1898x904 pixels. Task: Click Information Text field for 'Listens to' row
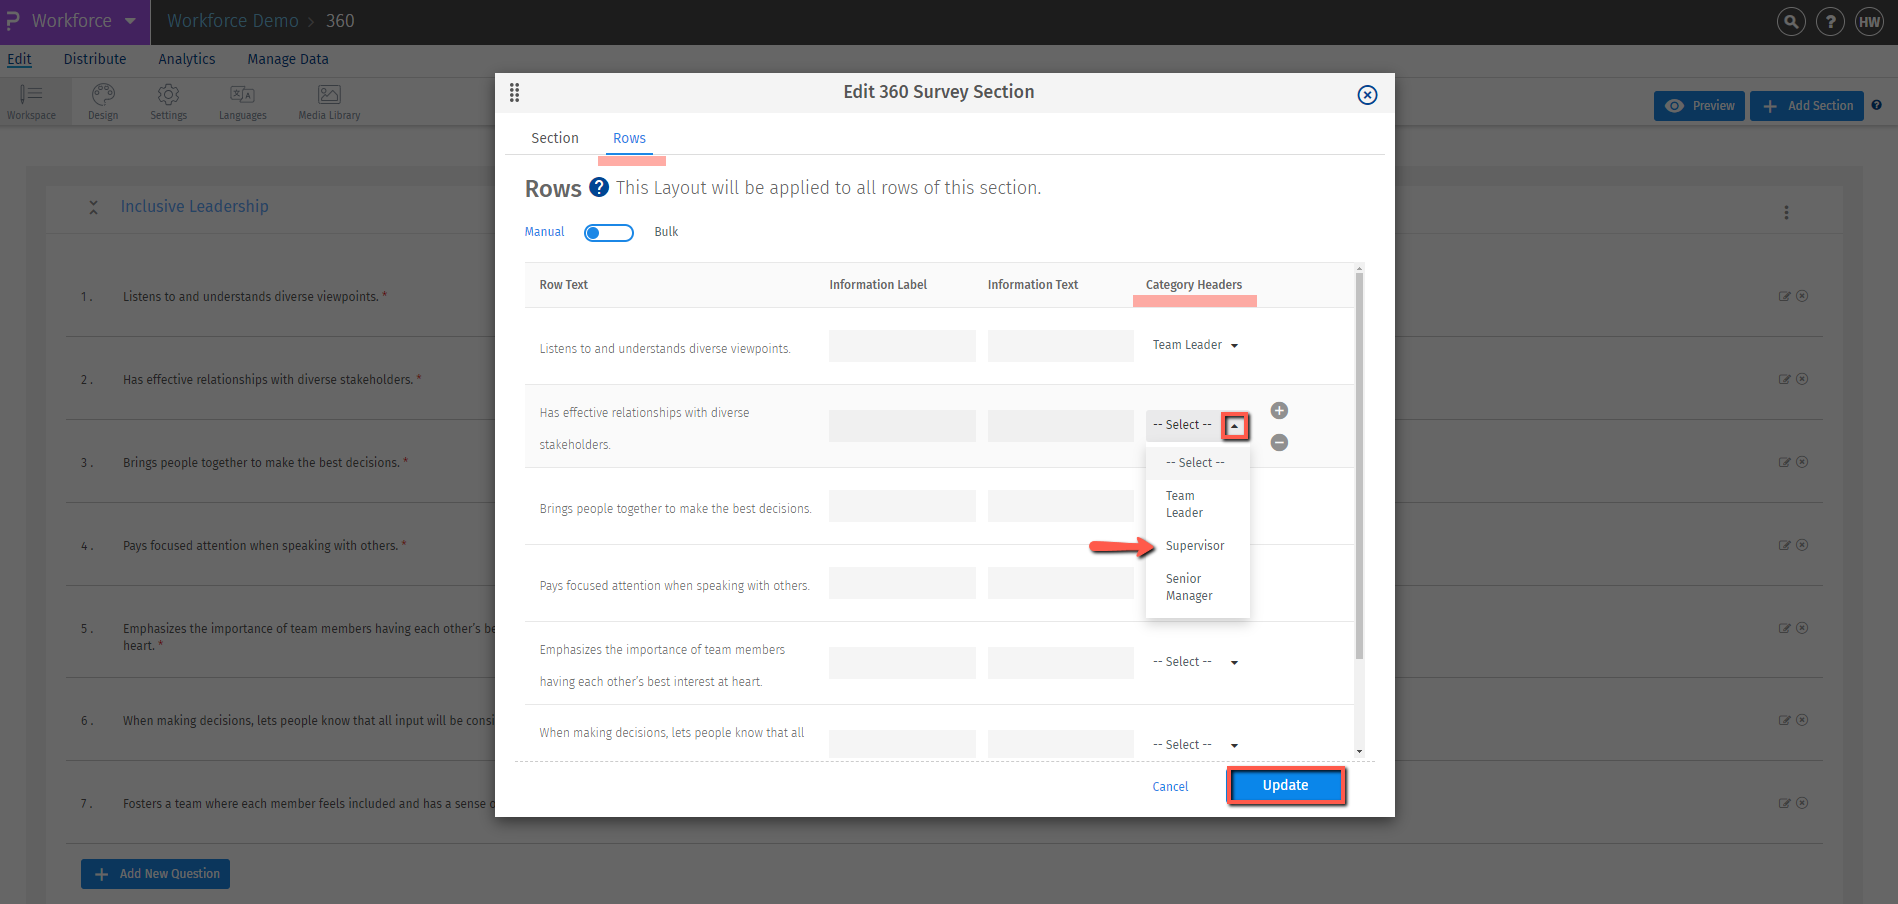point(1061,346)
